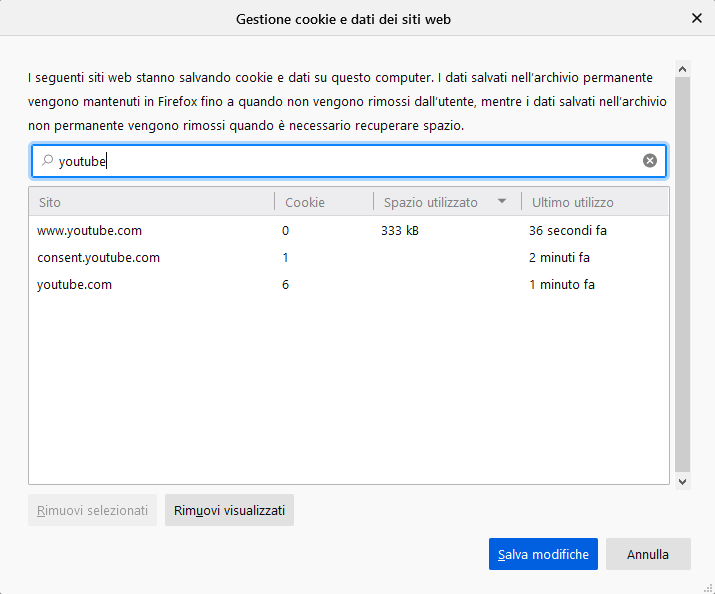
Task: Click the scrollbar up arrow
Action: [682, 69]
